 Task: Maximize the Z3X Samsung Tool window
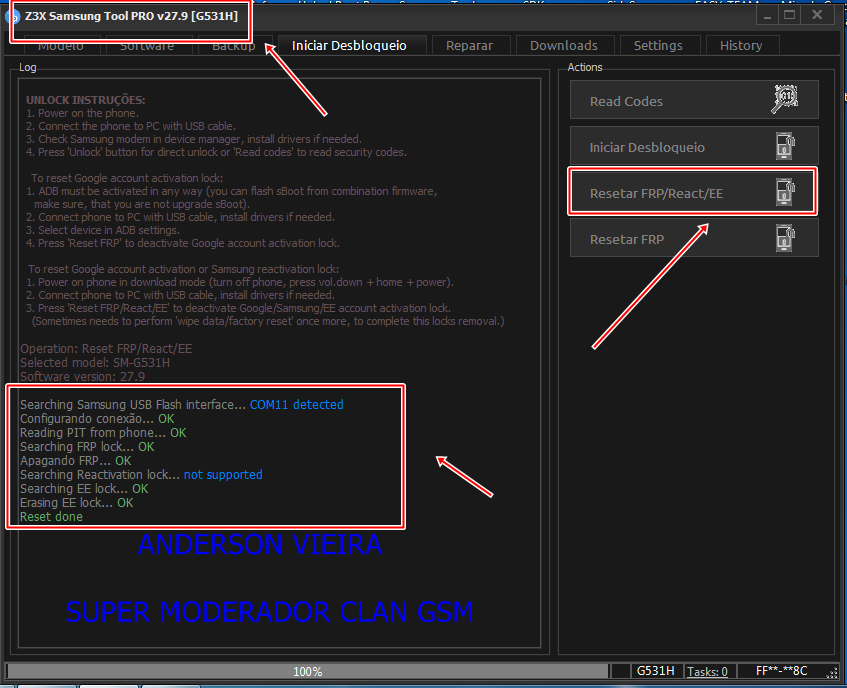click(x=789, y=15)
